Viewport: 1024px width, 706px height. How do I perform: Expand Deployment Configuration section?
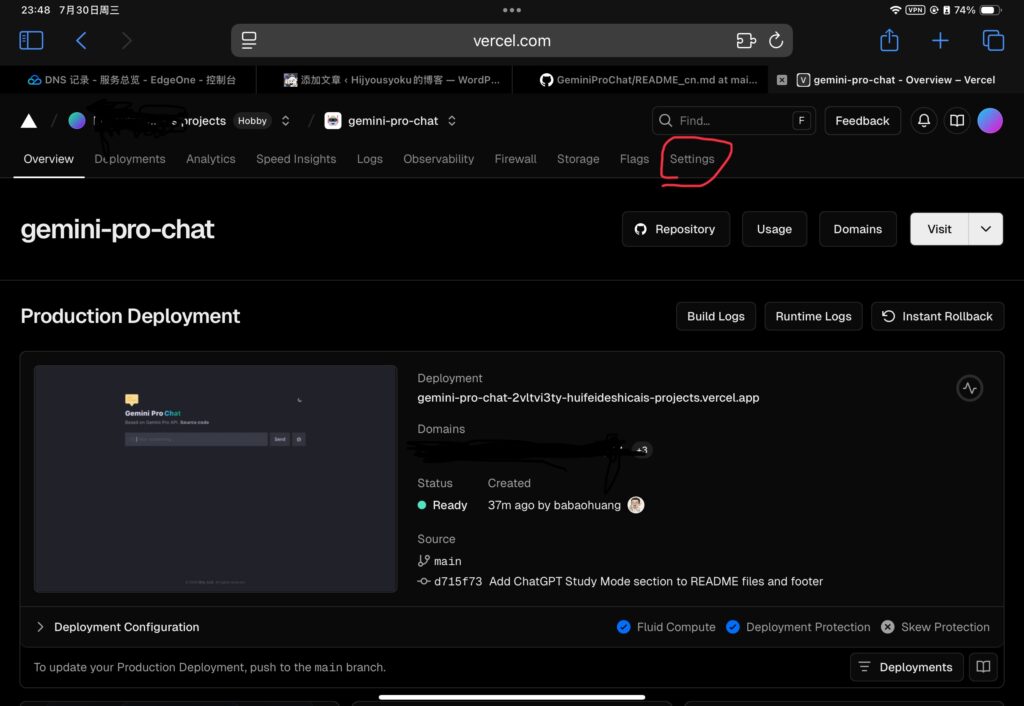pyautogui.click(x=118, y=627)
